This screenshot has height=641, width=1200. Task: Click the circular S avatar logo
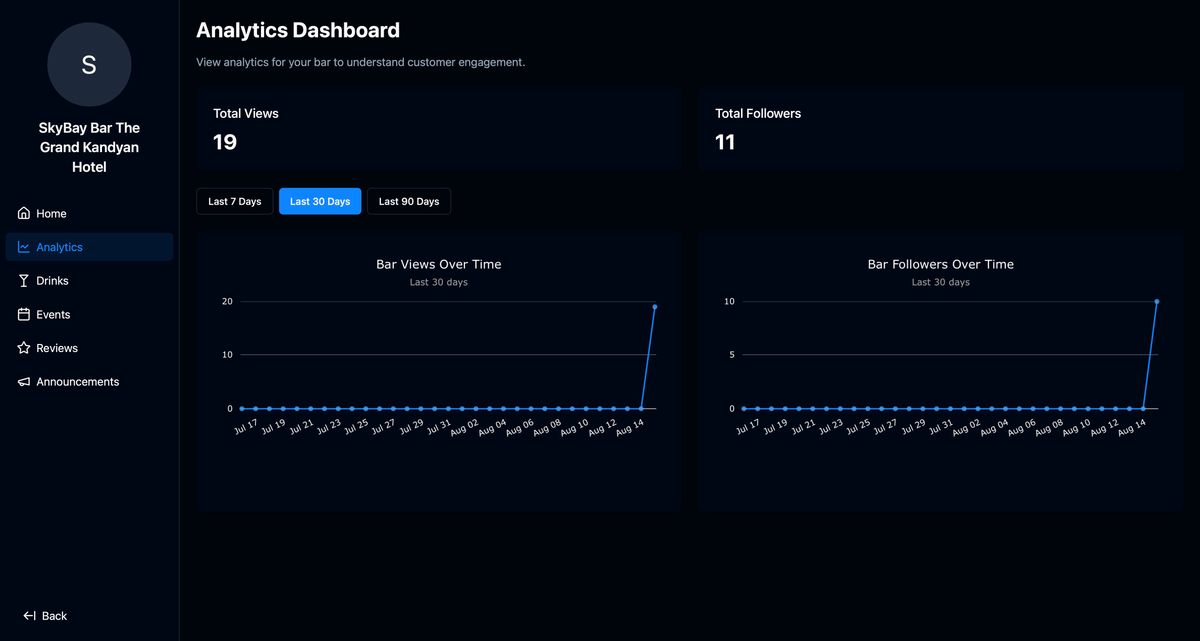(89, 64)
